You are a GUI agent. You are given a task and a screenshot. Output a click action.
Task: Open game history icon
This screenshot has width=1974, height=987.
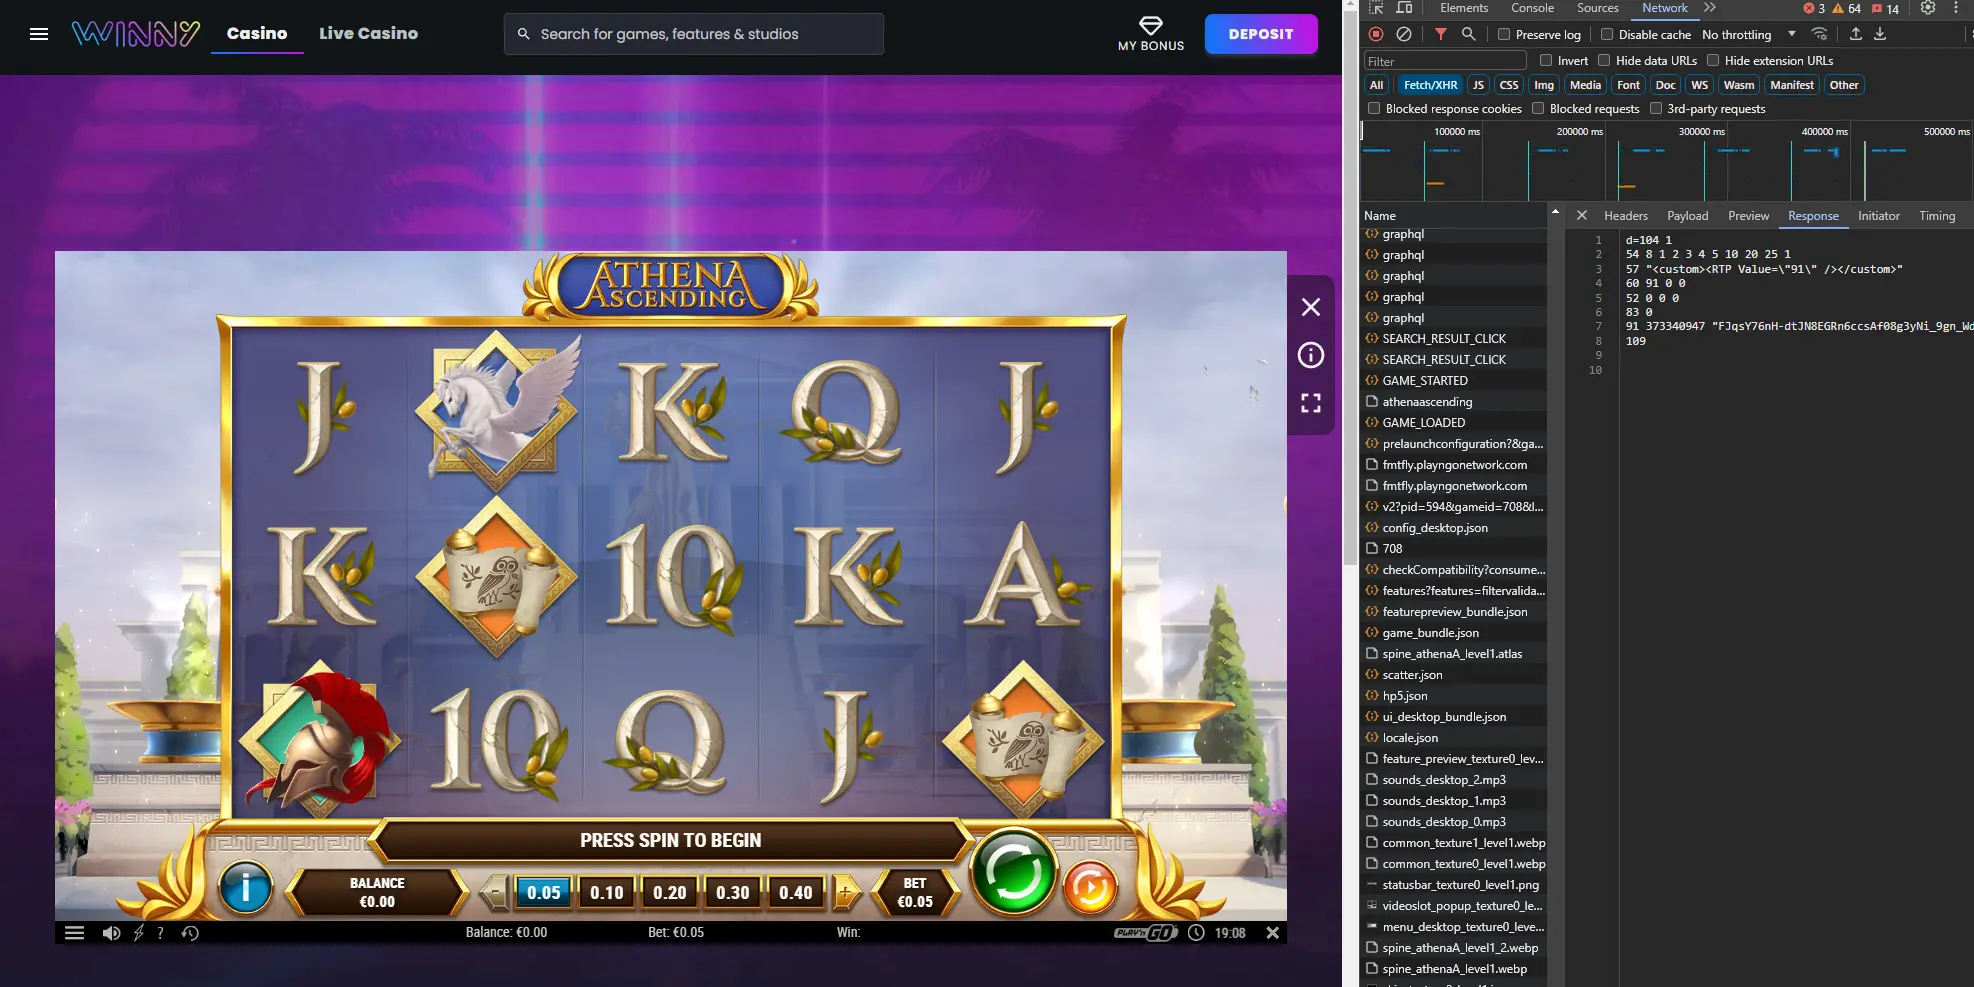[x=190, y=933]
